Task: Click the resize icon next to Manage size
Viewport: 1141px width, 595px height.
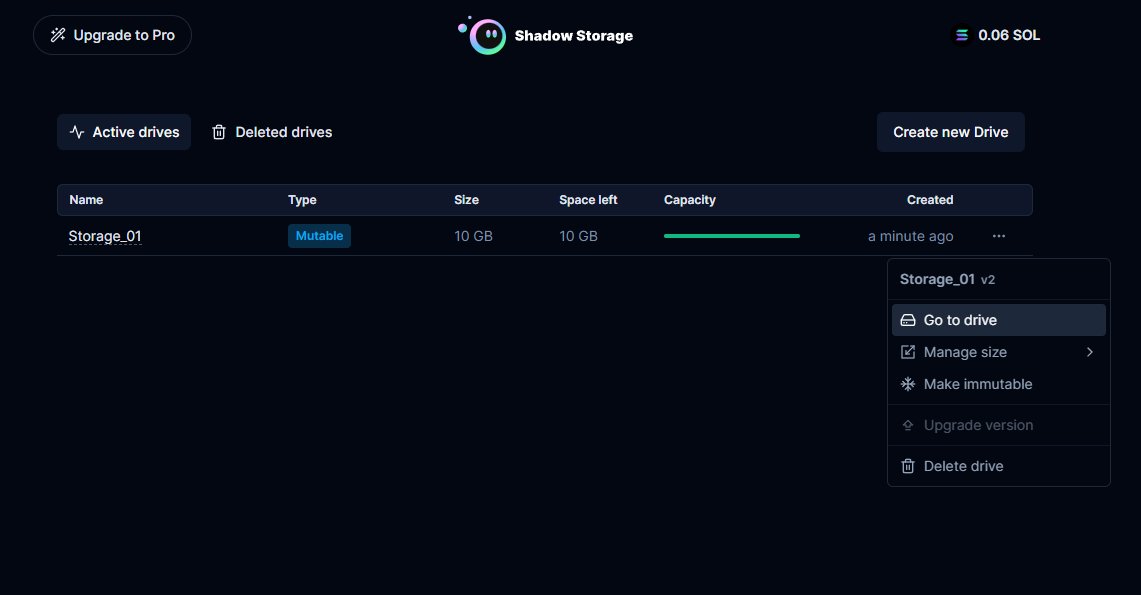Action: pyautogui.click(x=908, y=352)
